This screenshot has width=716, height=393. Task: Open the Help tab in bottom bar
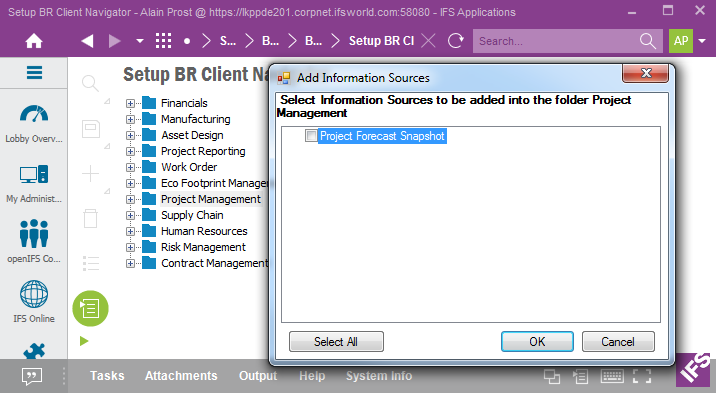pos(312,376)
